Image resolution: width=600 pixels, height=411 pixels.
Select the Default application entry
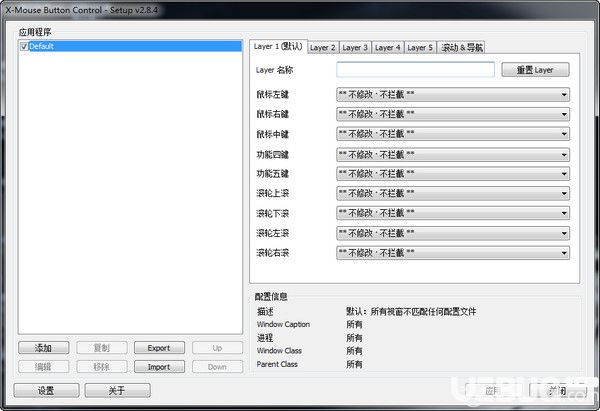pos(130,46)
